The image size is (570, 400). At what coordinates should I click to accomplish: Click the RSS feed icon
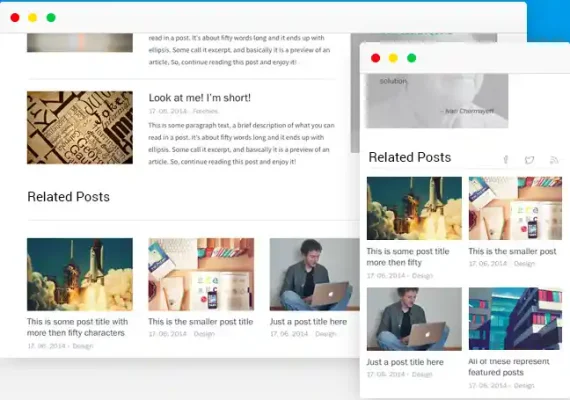pos(554,160)
